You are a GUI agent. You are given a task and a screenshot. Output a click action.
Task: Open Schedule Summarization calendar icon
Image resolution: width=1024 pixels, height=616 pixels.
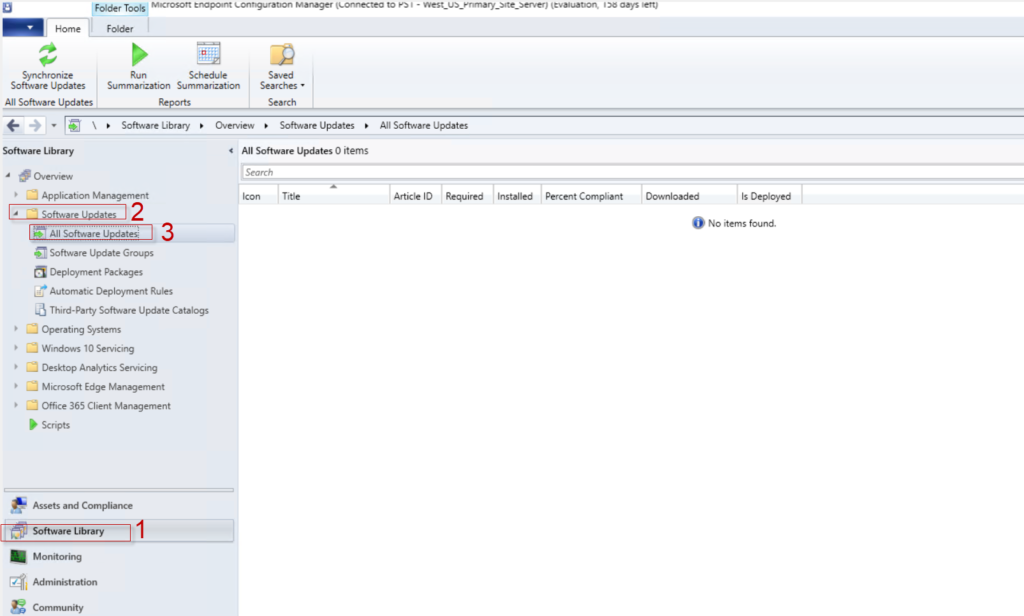click(x=208, y=54)
